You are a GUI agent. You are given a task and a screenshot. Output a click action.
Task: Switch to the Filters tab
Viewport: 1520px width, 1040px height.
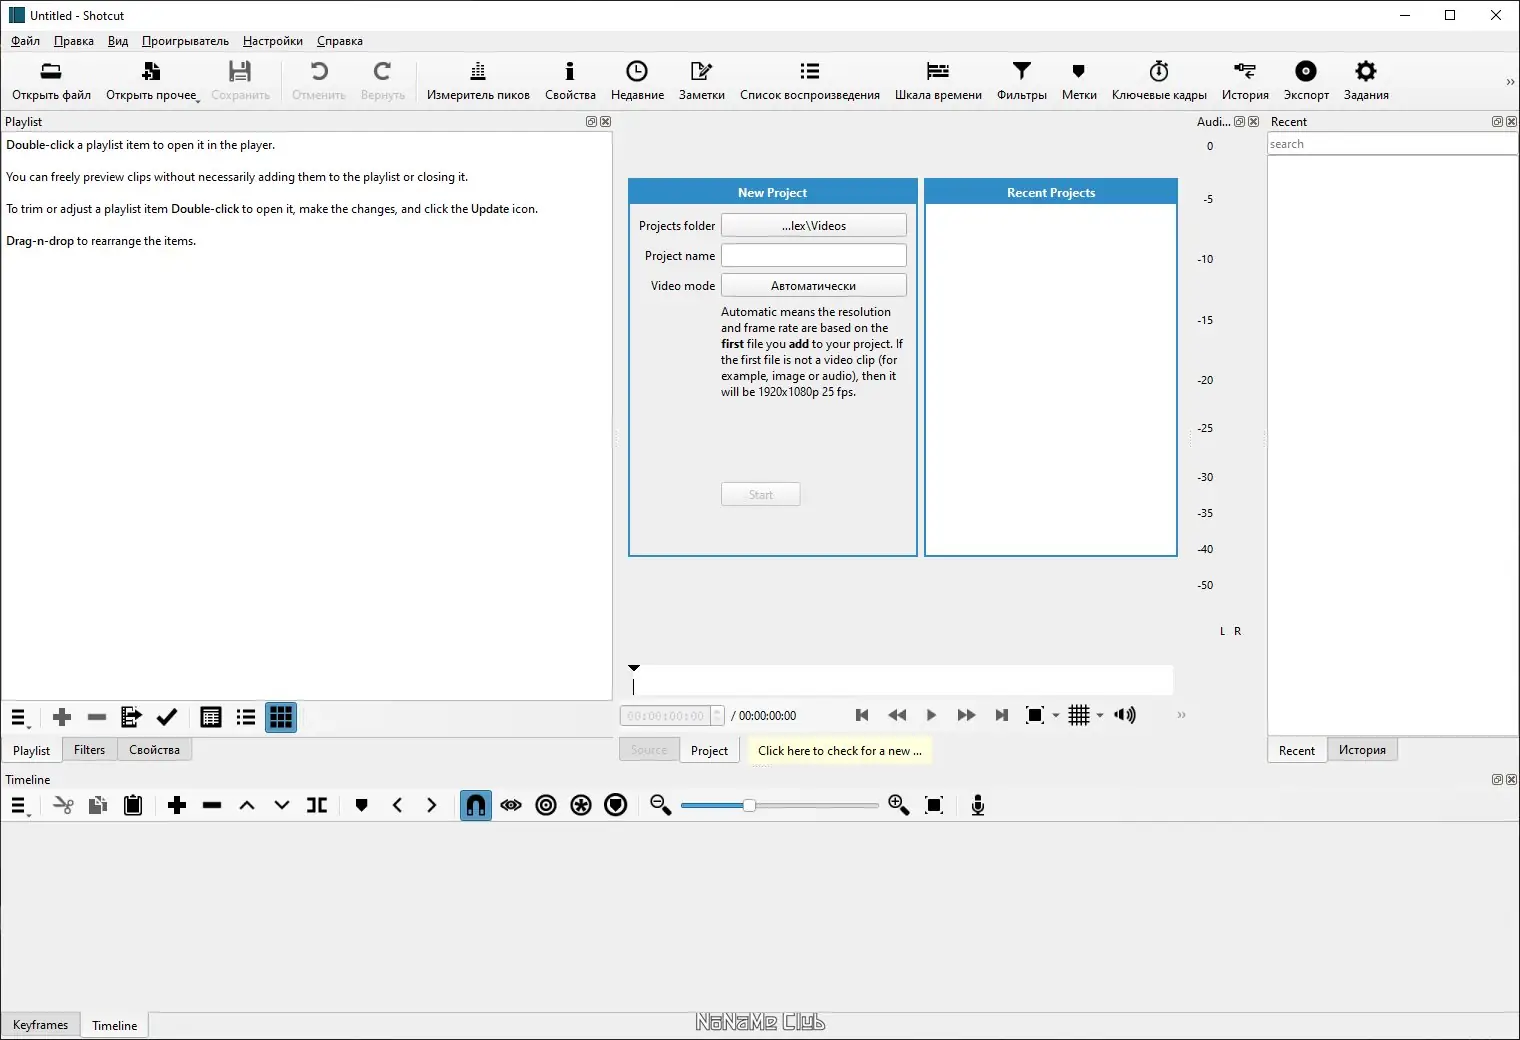[x=89, y=750]
